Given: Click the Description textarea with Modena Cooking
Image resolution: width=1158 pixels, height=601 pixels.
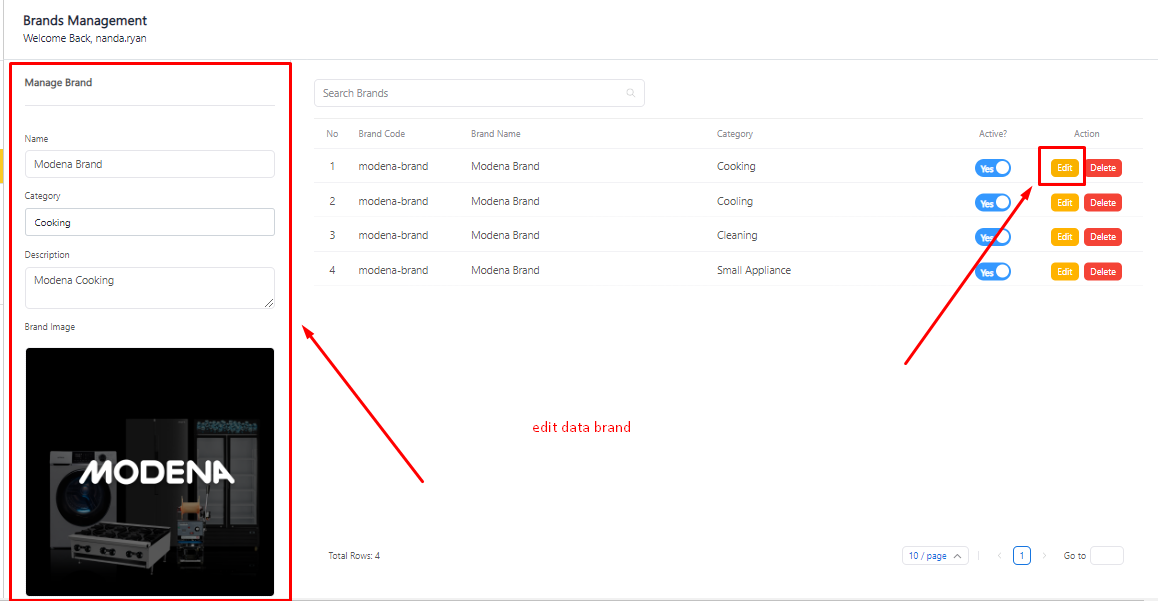Looking at the screenshot, I should [149, 287].
